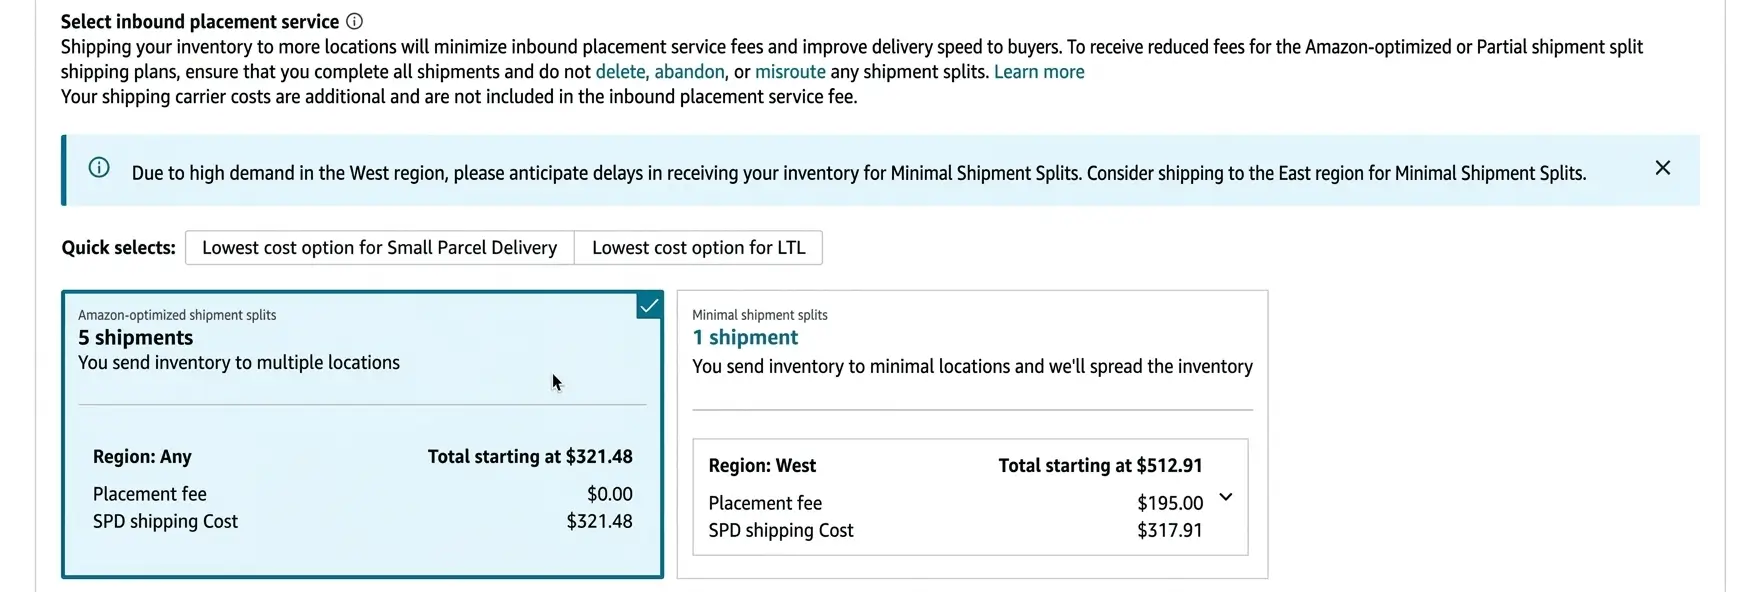Click the info icon in the blue banner

coord(98,168)
